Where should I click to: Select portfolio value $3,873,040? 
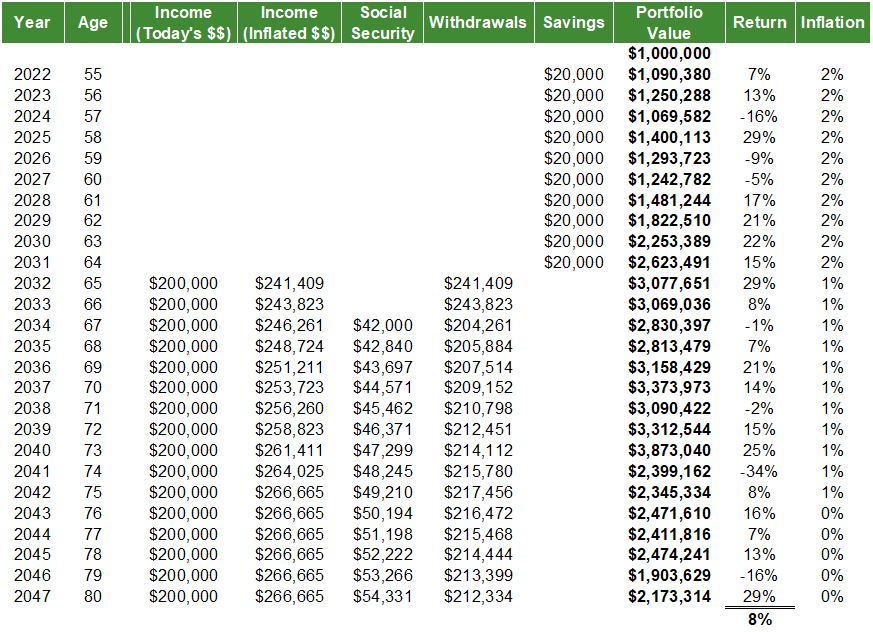coord(669,450)
